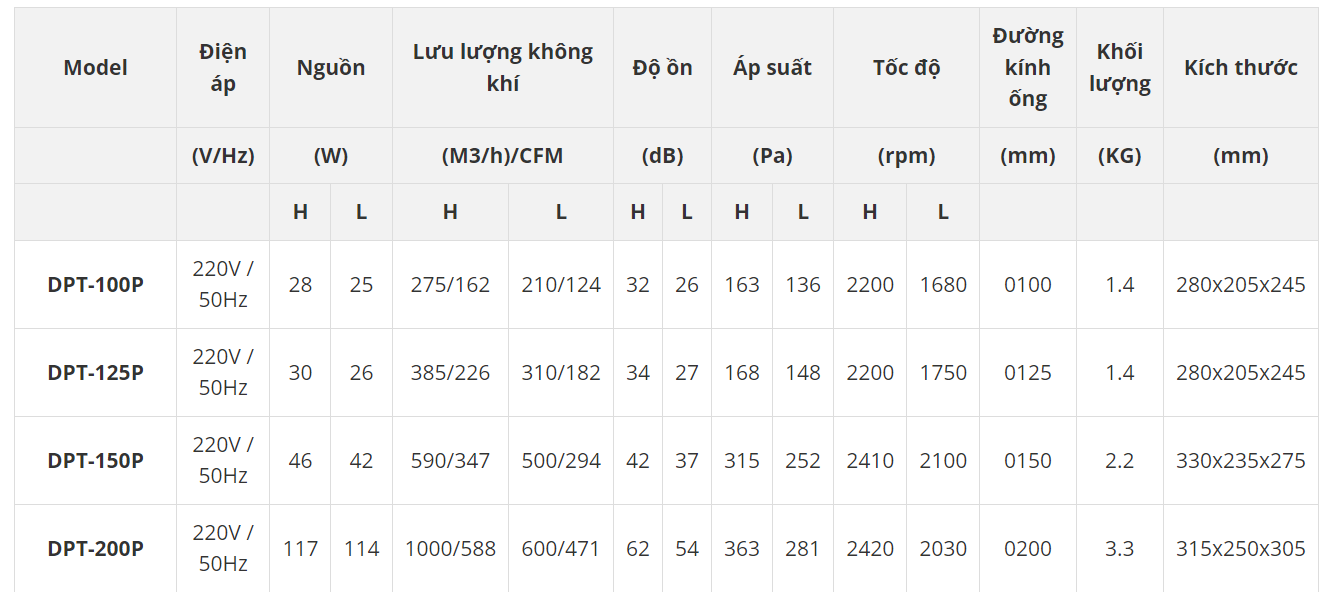Click the 252 pressure value
The width and height of the screenshot is (1329, 592).
(x=803, y=461)
